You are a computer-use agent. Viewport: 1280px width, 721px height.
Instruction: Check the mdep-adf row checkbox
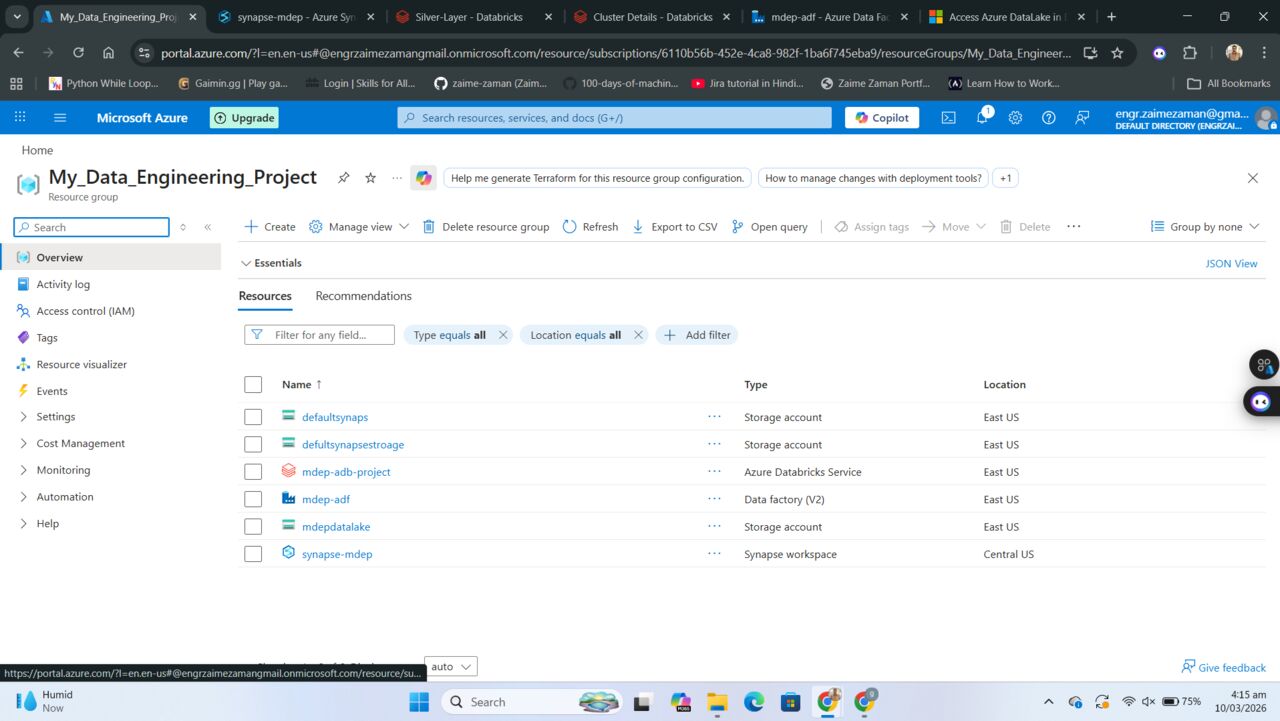point(253,499)
